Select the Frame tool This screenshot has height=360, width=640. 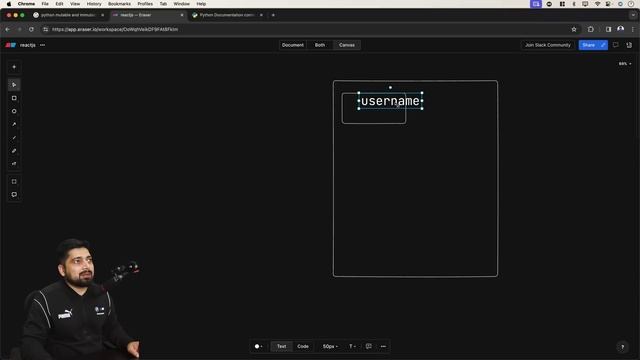click(x=14, y=182)
